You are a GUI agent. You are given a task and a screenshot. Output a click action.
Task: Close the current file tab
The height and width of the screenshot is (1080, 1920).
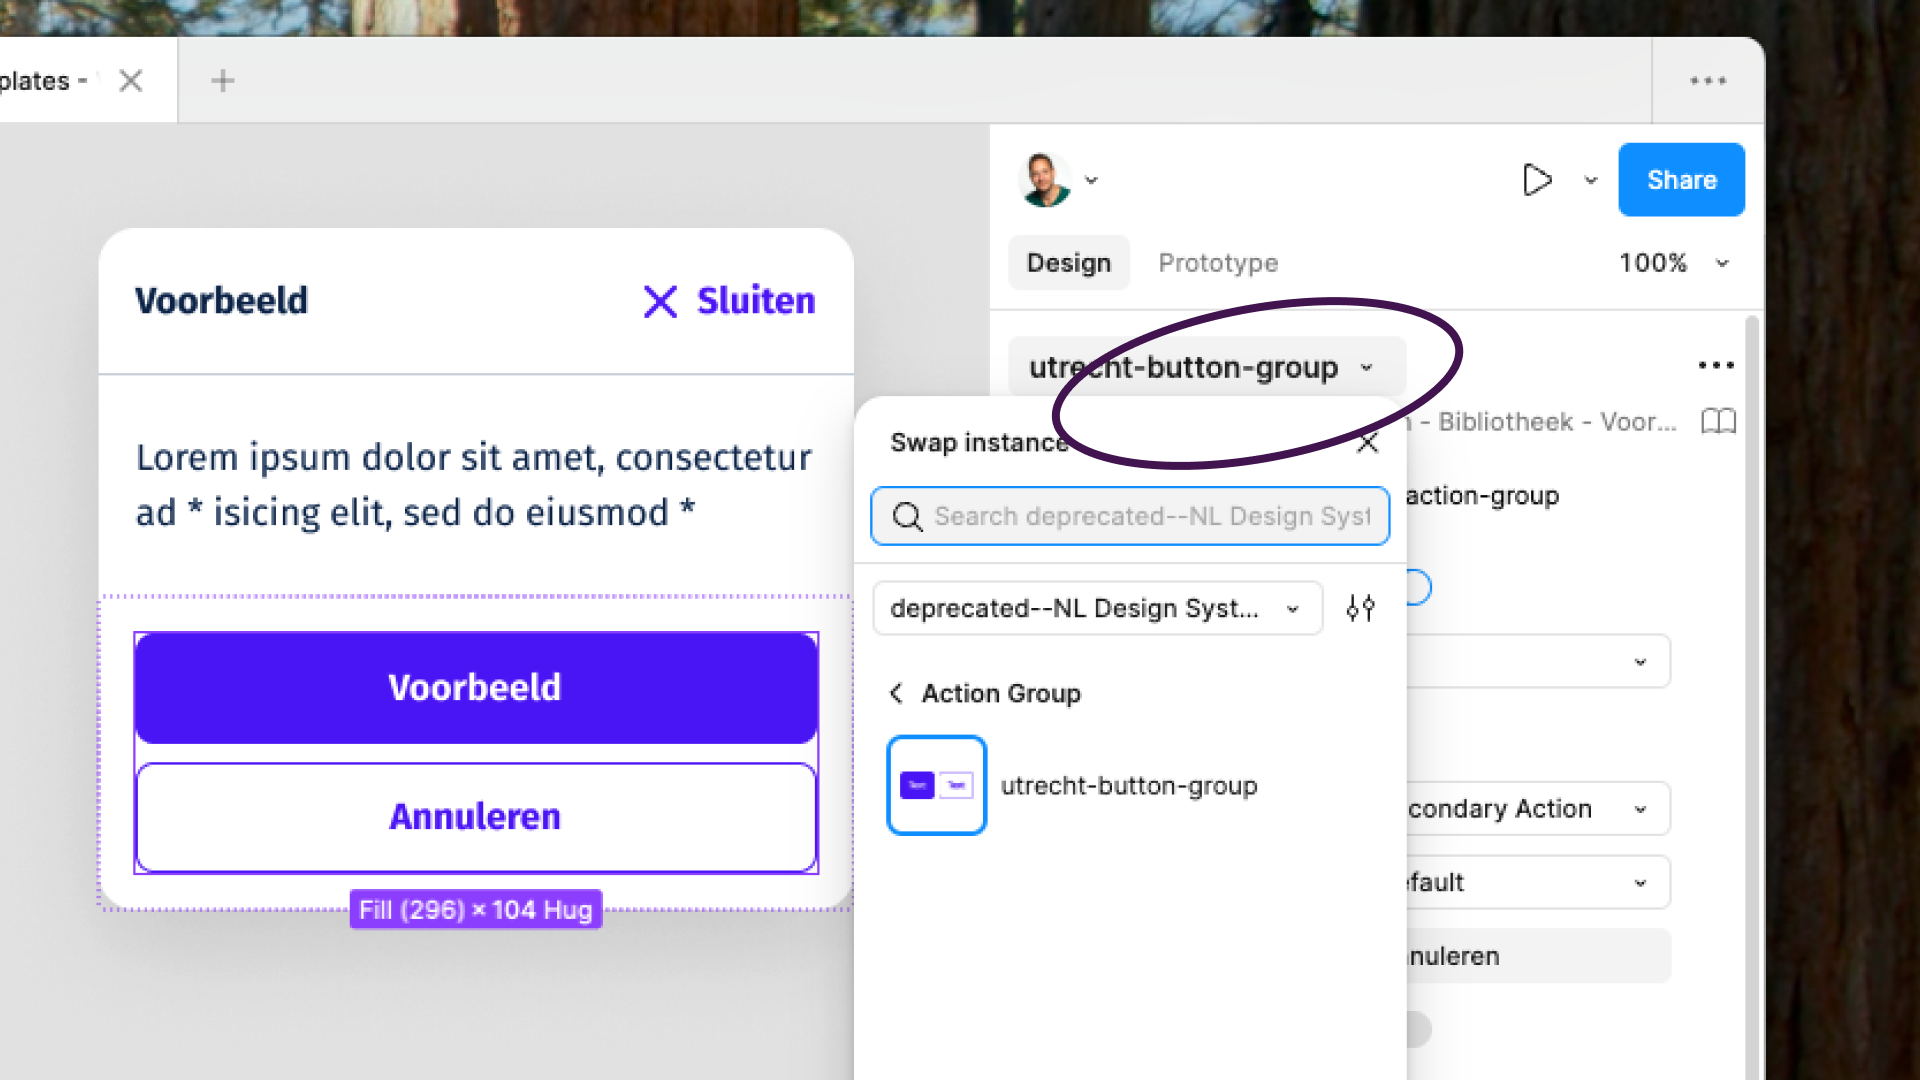131,81
